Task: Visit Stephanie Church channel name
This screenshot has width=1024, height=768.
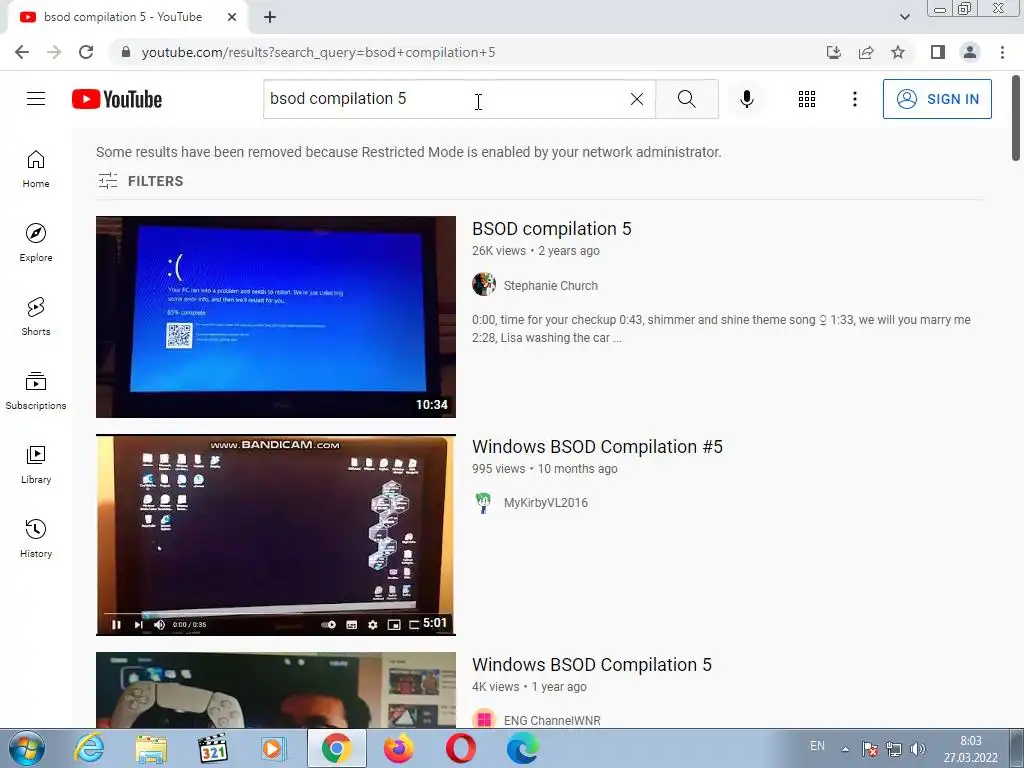Action: coord(551,285)
